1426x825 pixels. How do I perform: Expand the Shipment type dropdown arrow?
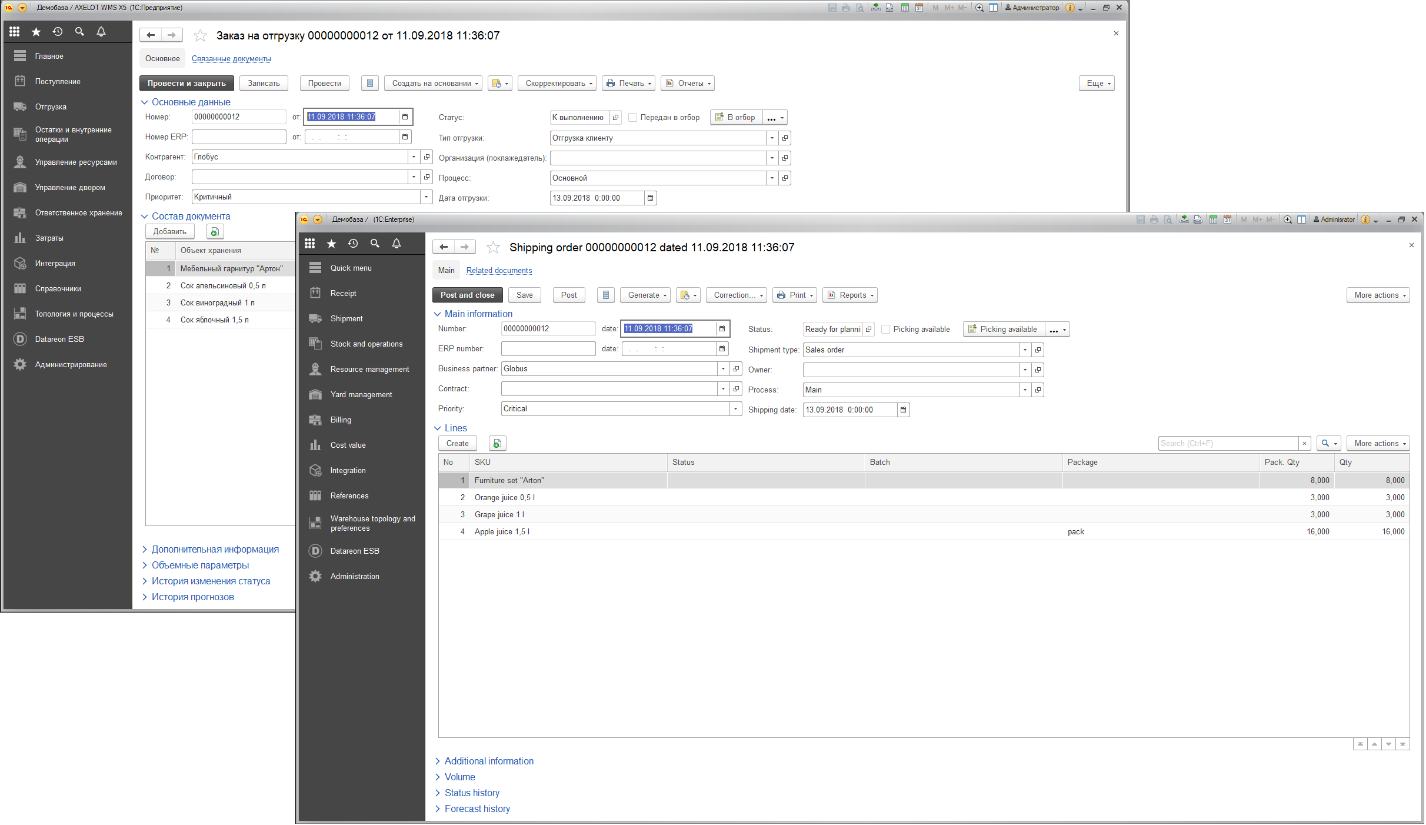click(1024, 350)
